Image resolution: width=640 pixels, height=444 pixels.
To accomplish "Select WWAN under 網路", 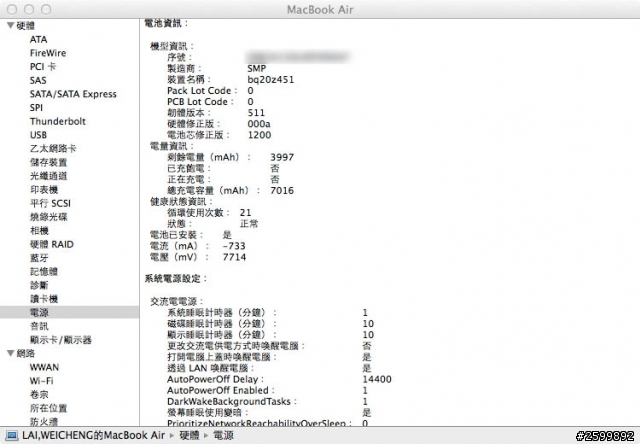I will pyautogui.click(x=44, y=367).
